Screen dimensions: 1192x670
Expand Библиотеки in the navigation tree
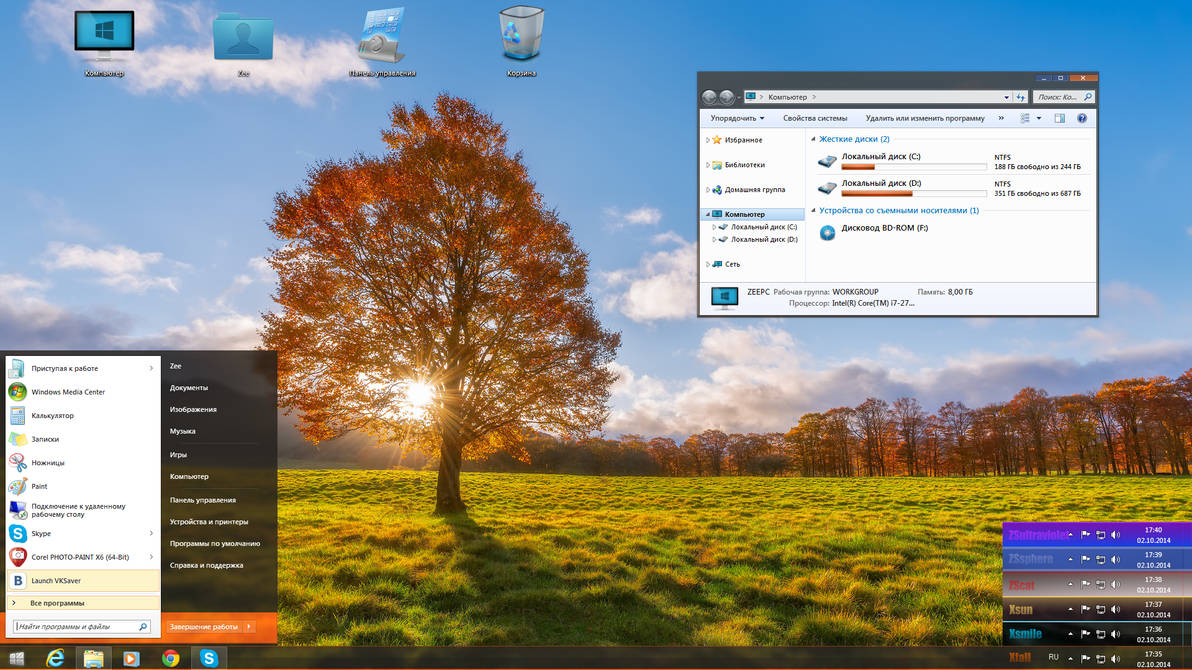708,164
